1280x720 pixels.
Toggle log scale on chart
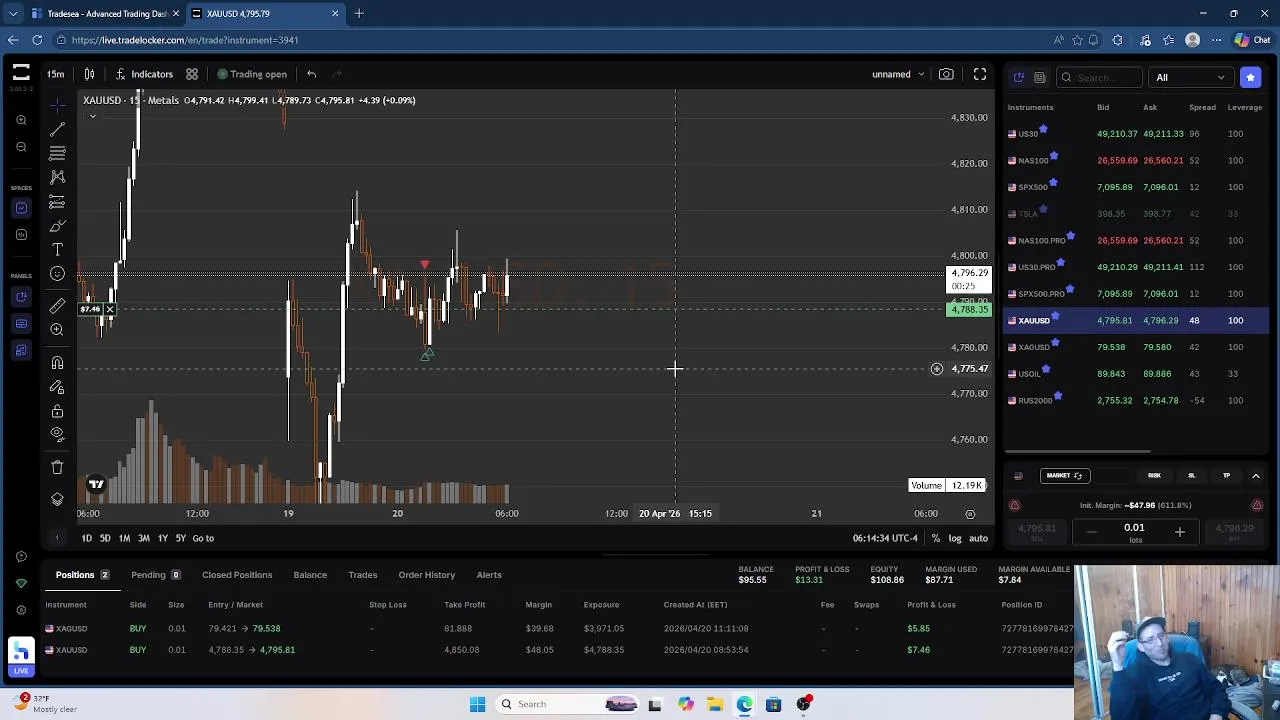point(955,538)
